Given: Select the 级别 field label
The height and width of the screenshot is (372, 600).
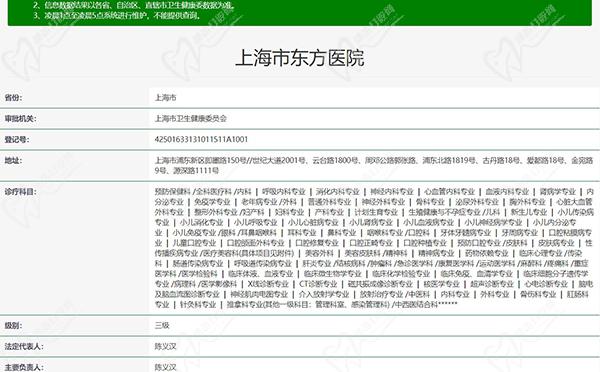Looking at the screenshot, I should click(13, 326).
